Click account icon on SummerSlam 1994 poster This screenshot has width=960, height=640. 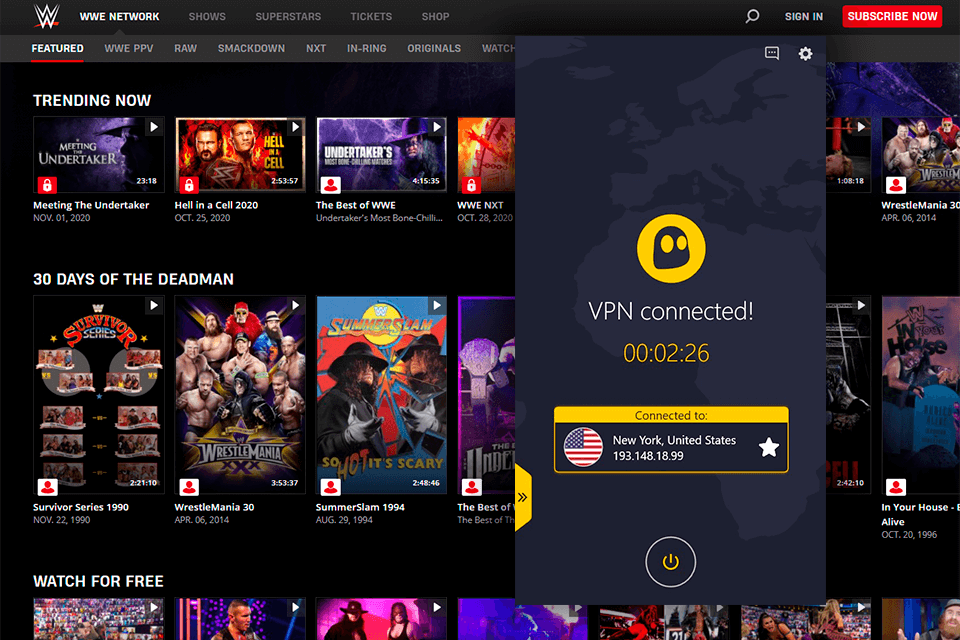[331, 487]
